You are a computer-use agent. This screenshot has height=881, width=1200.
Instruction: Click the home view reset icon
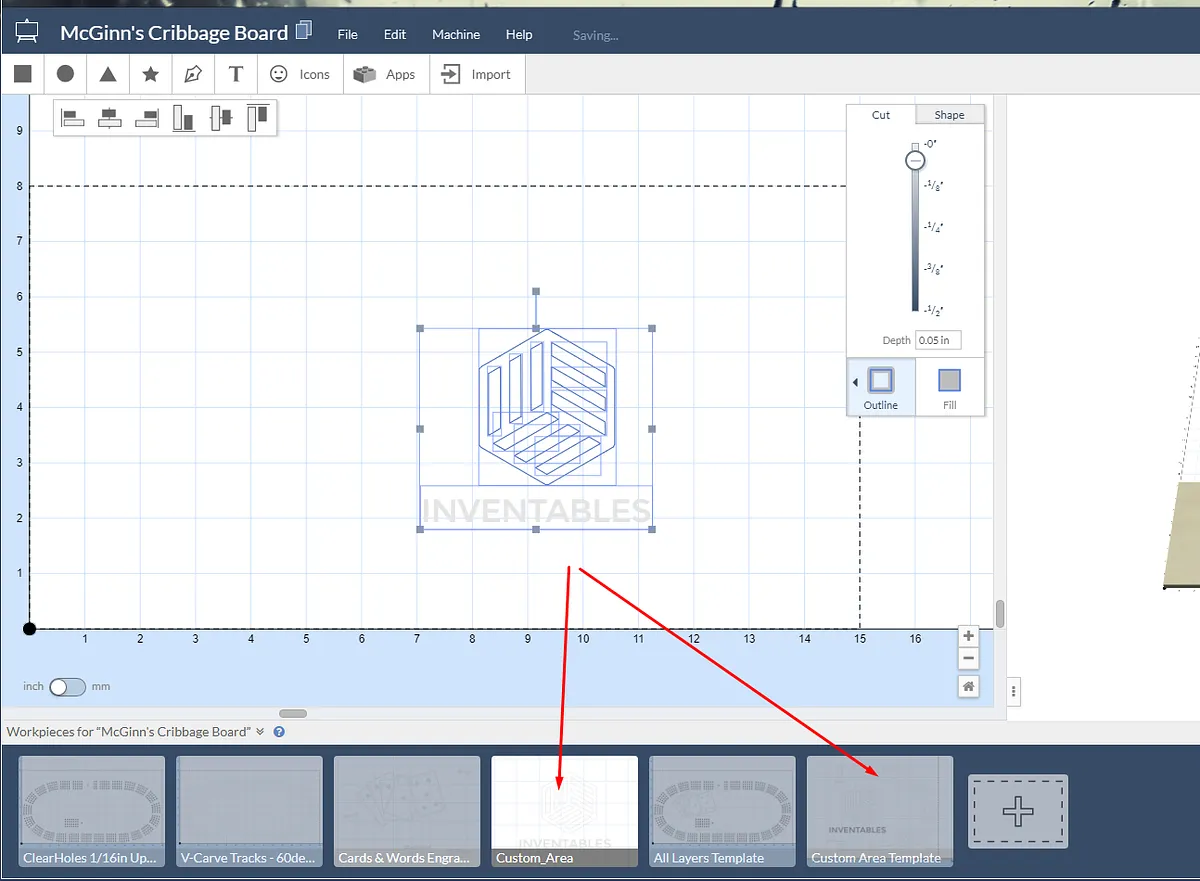[x=967, y=686]
